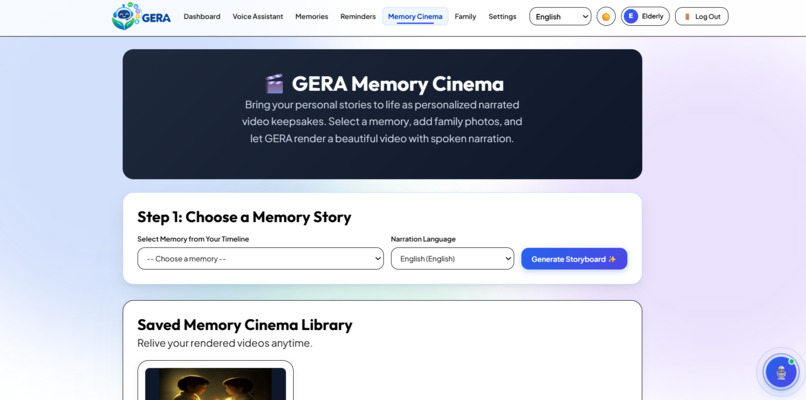Image resolution: width=806 pixels, height=400 pixels.
Task: Open the floating voice assistant microphone button
Action: (781, 372)
